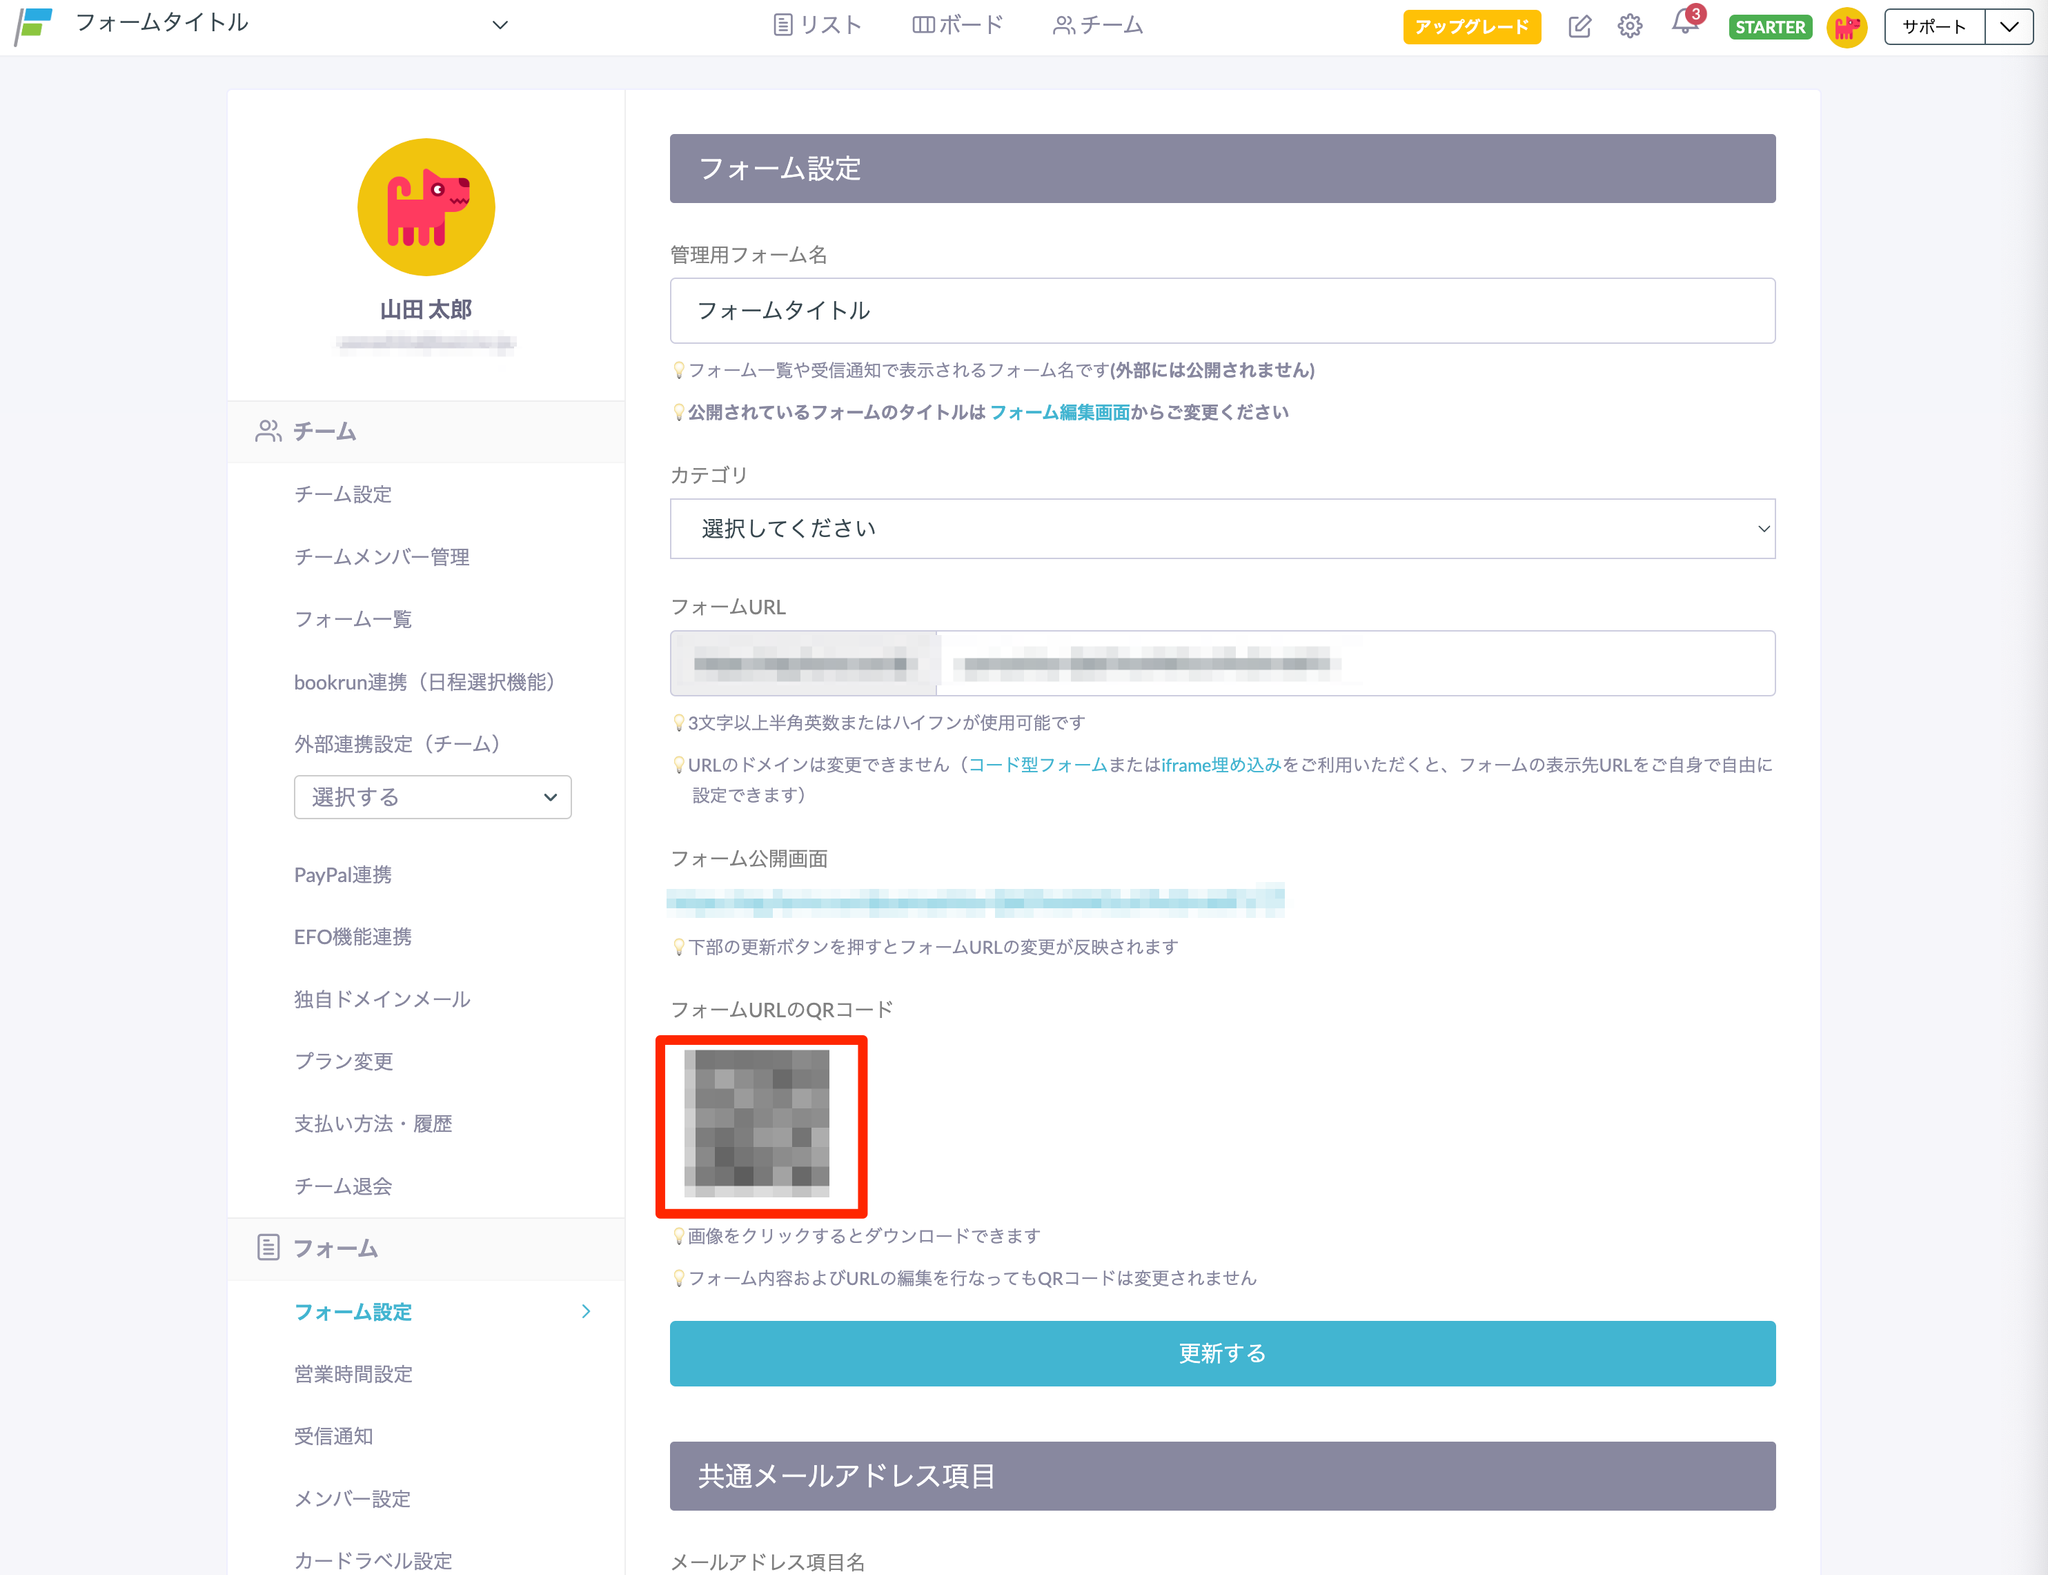This screenshot has width=2048, height=1575.
Task: Click the formrun logo icon
Action: (x=34, y=25)
